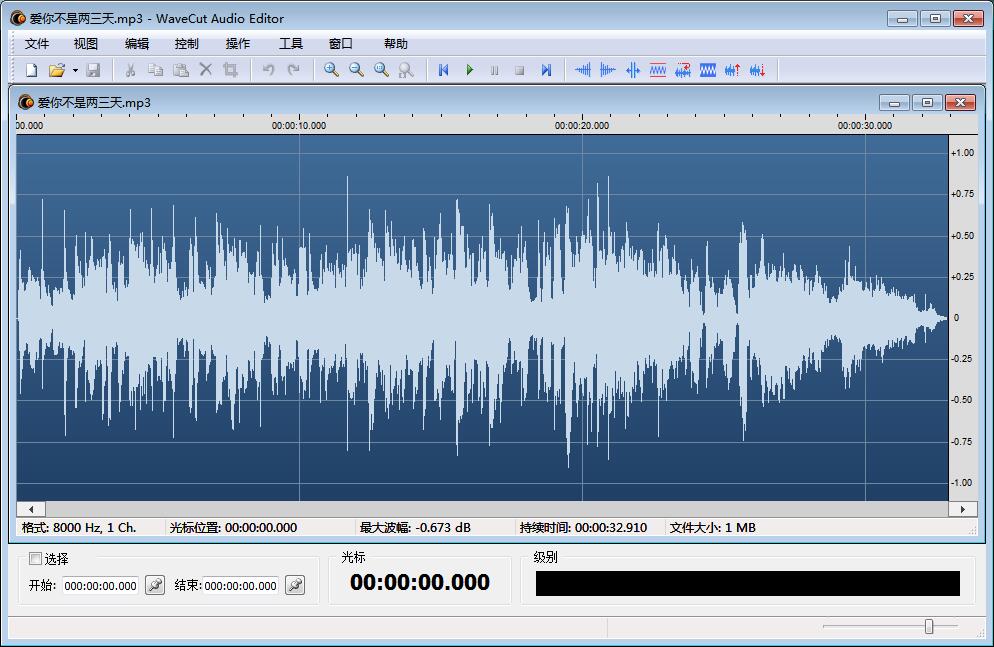Click the +0.50 amplitude scale label
Viewport: 994px width, 647px height.
962,235
